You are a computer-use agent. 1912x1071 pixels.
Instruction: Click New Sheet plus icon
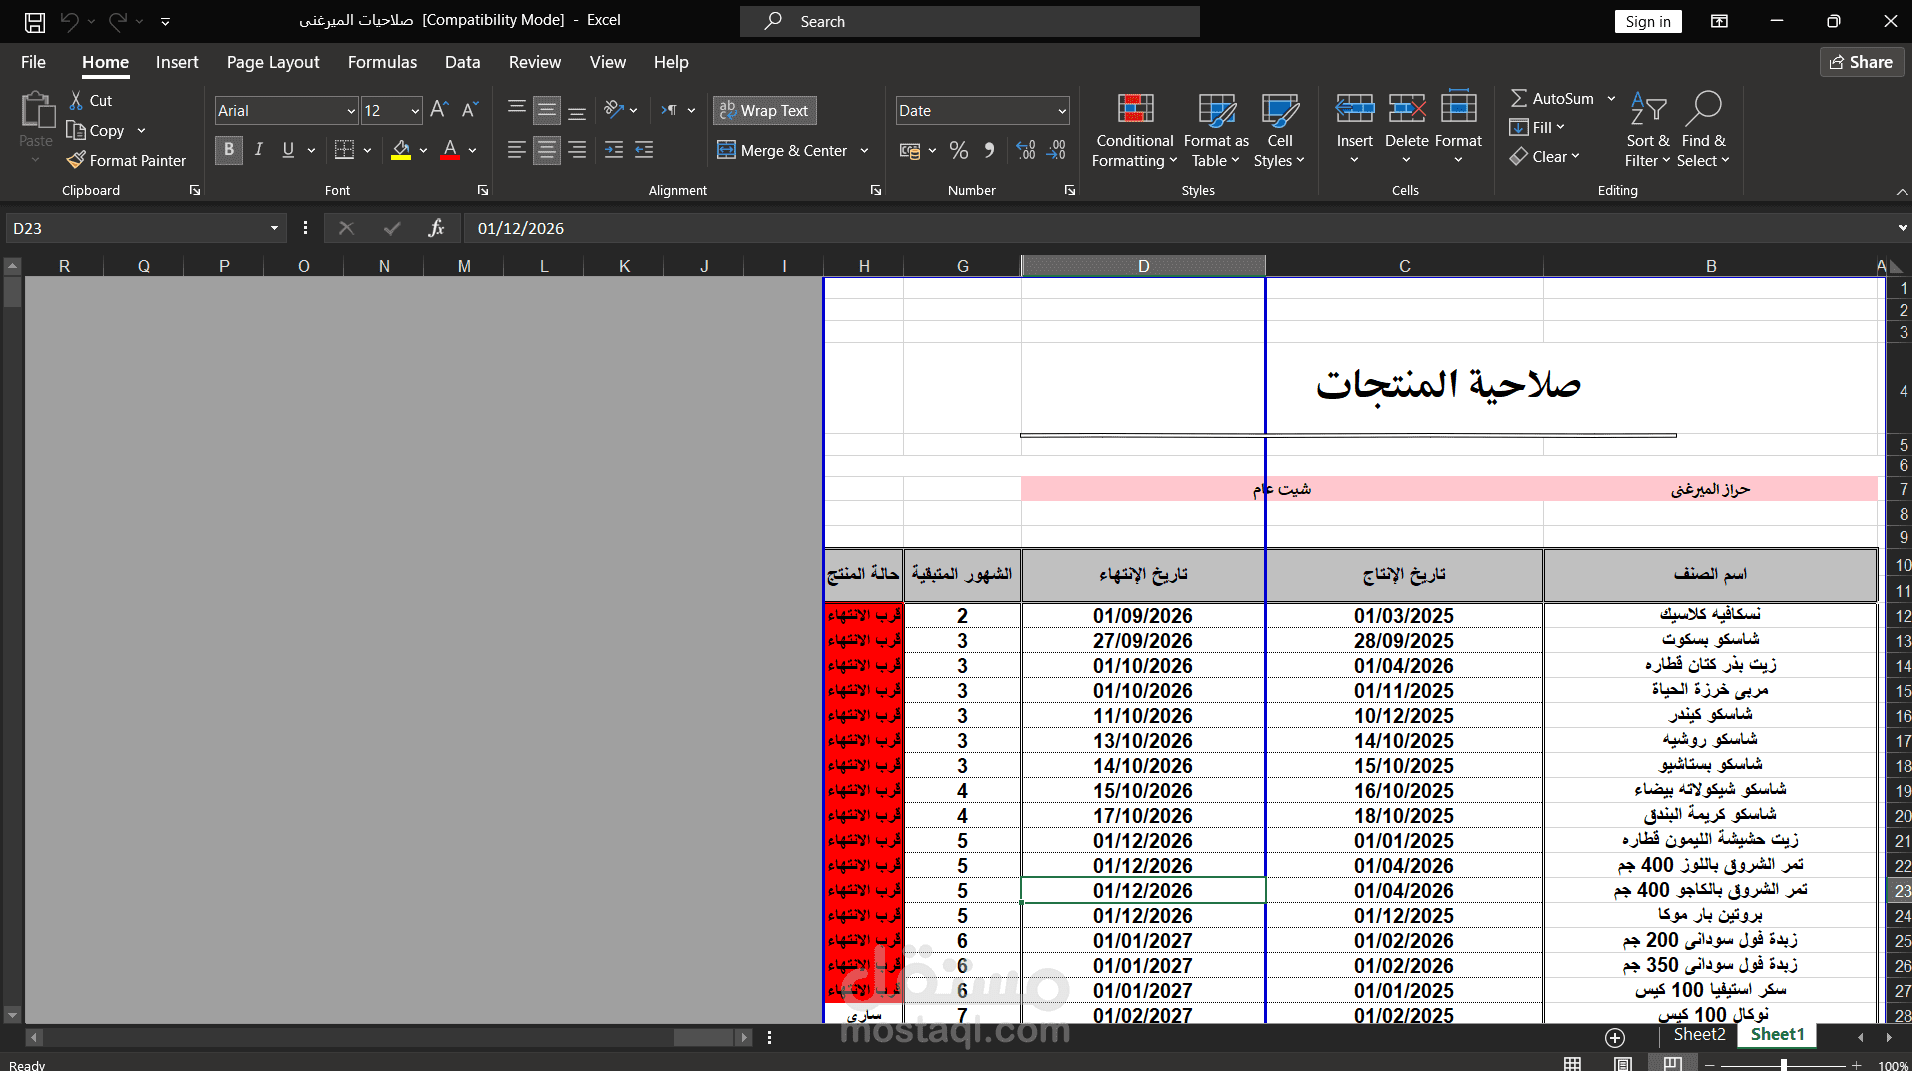1614,1037
